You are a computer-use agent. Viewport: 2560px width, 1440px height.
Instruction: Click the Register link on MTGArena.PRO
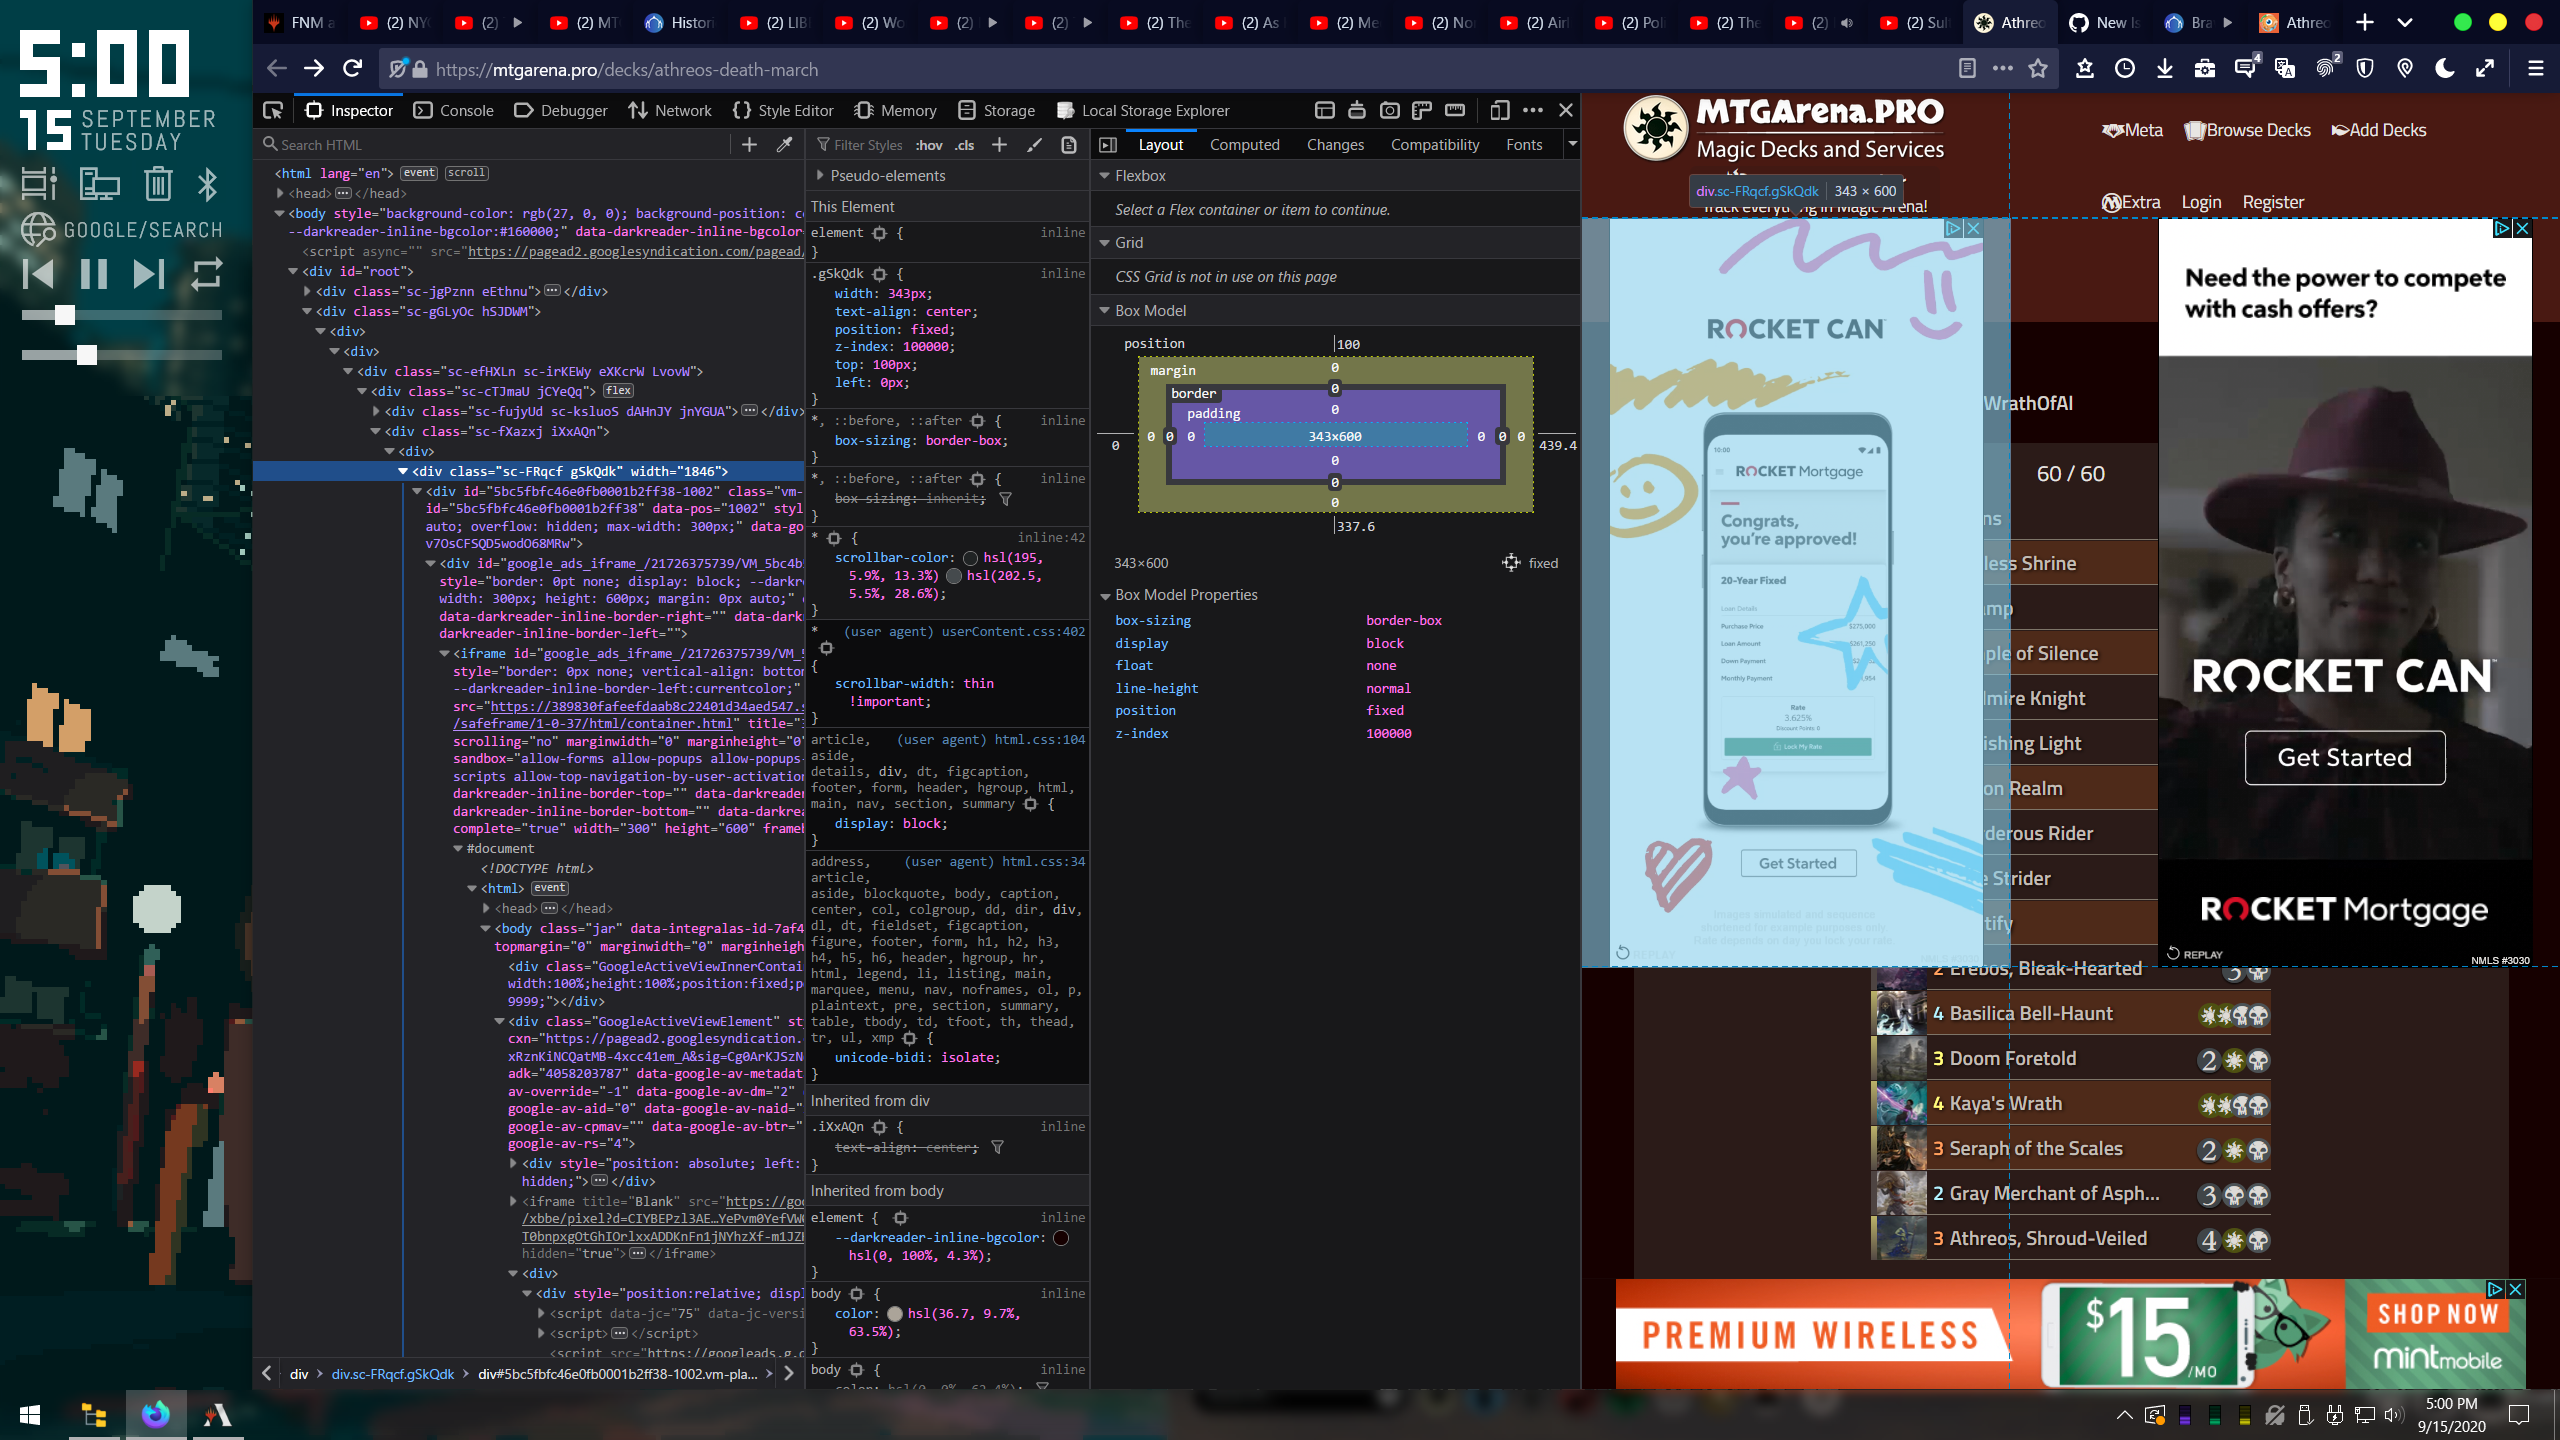2273,201
